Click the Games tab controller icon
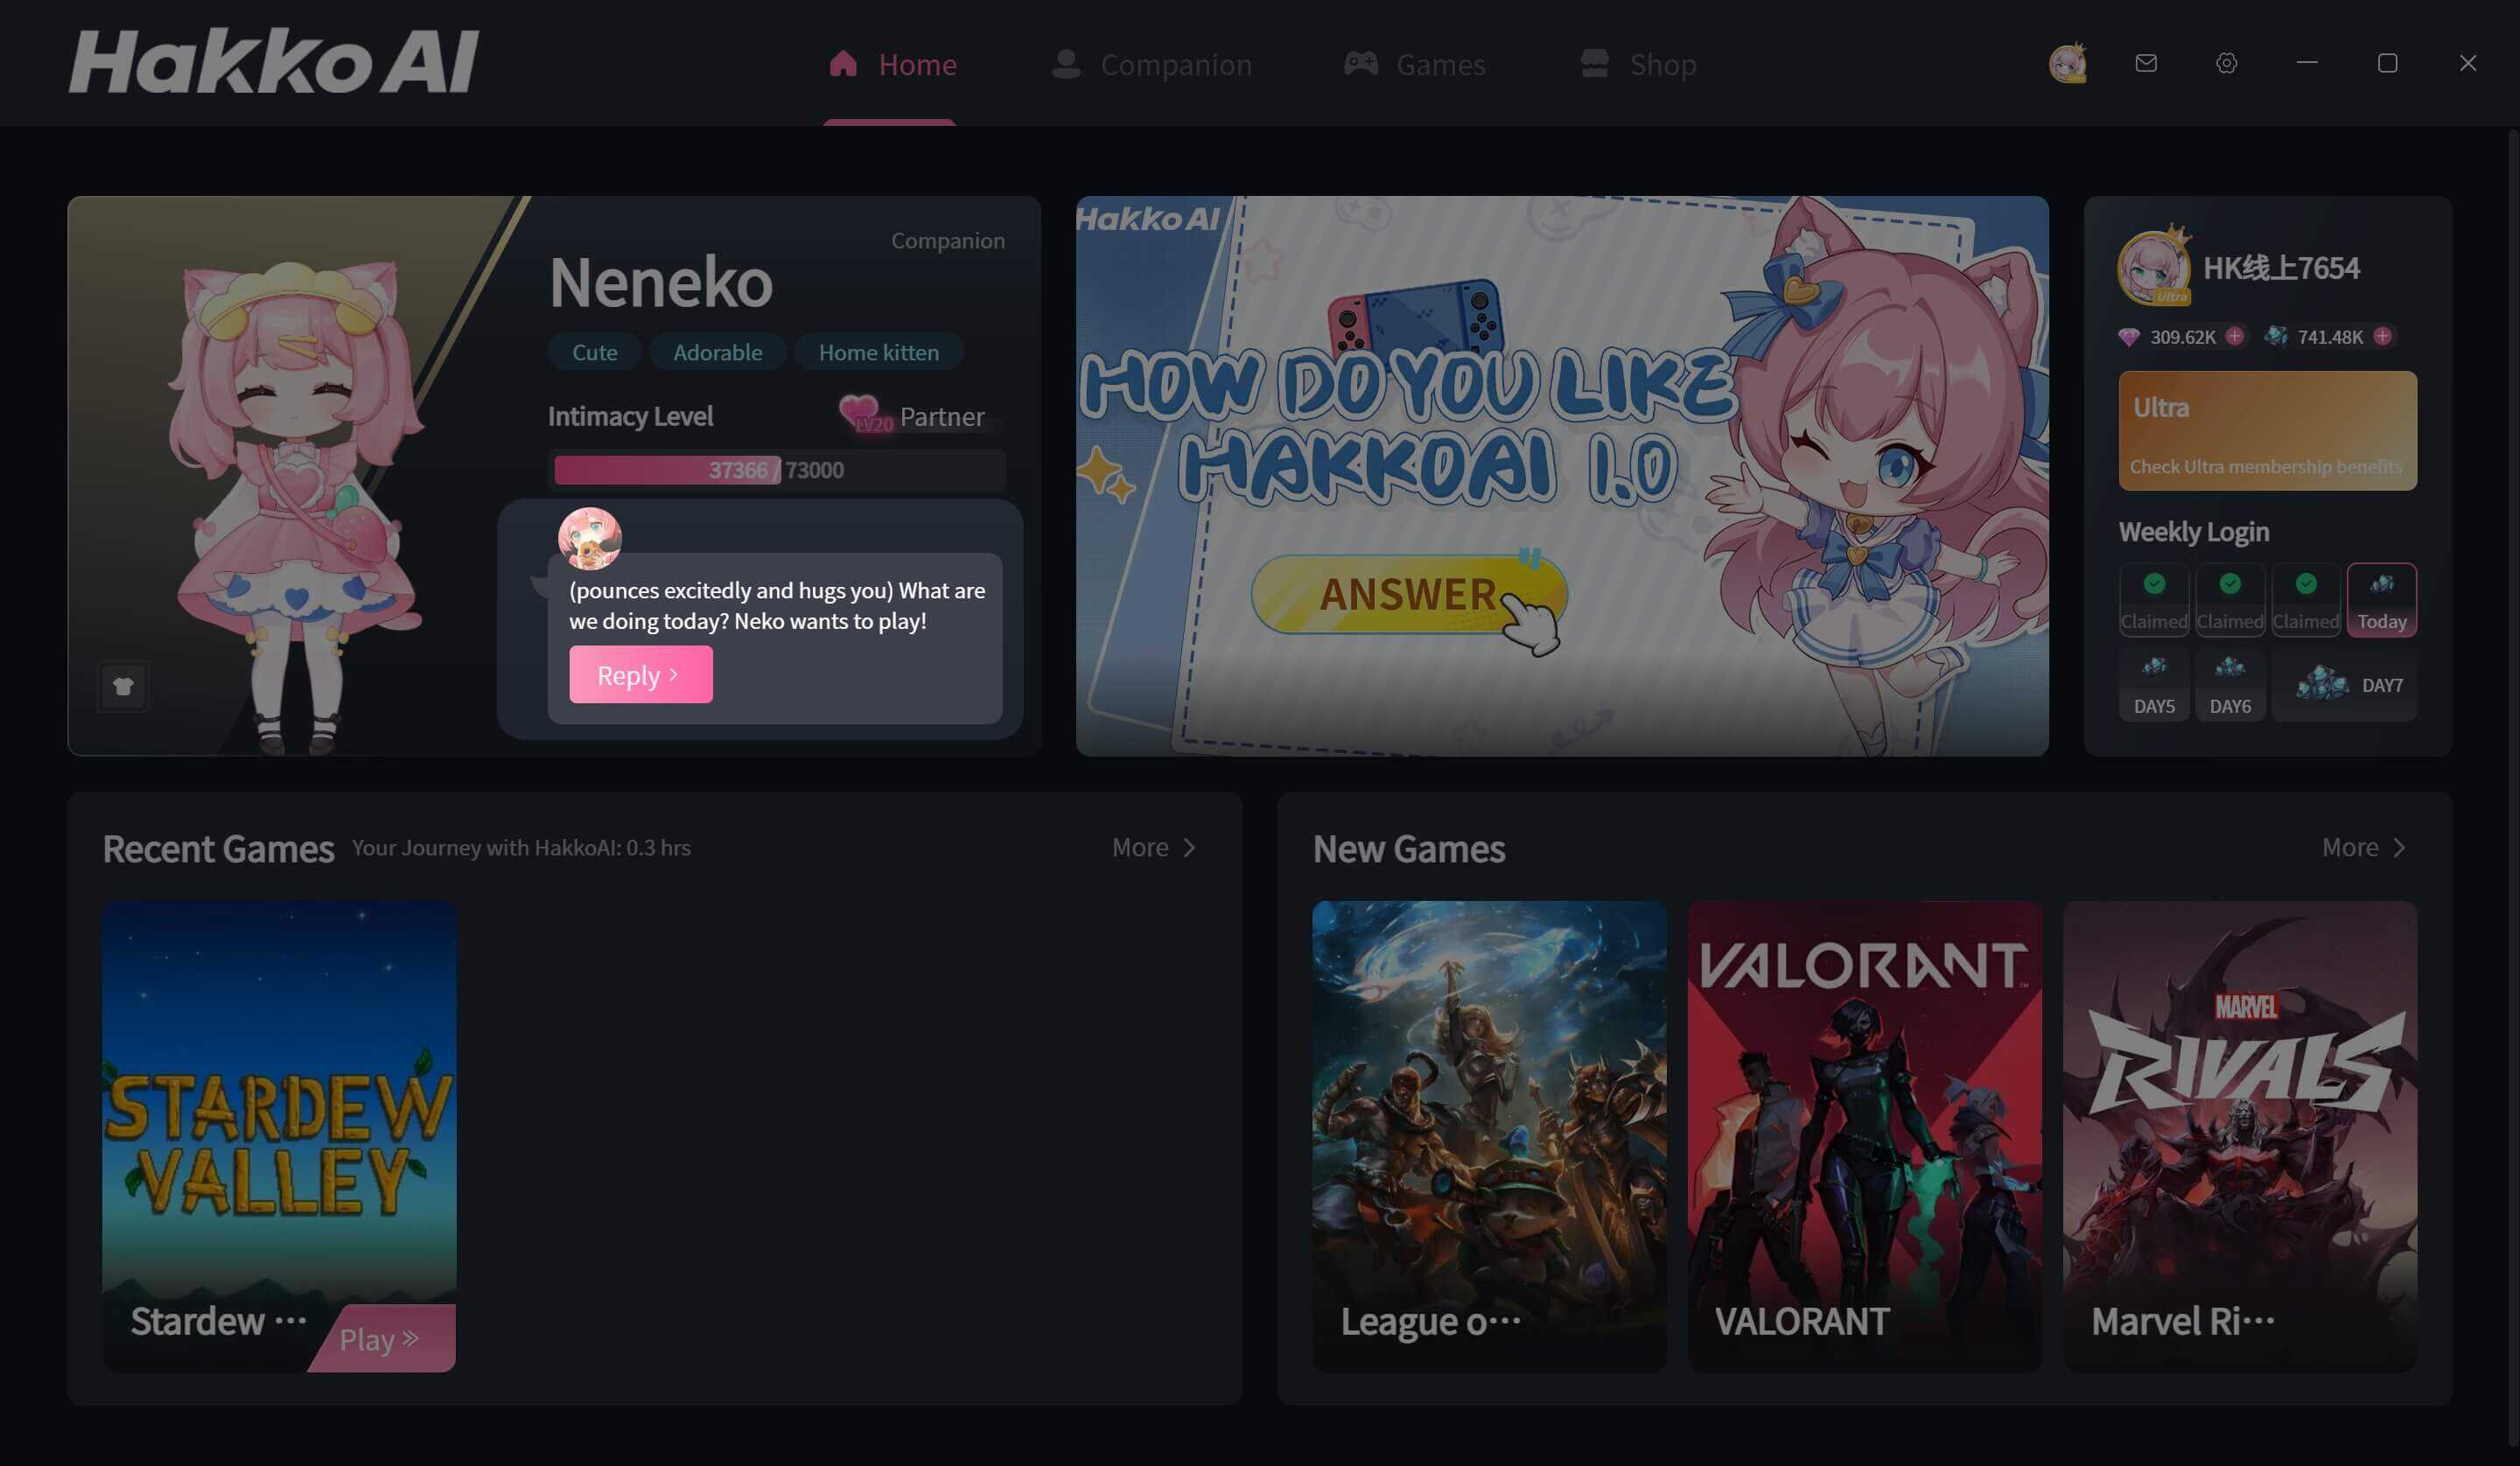2520x1466 pixels. point(1360,63)
